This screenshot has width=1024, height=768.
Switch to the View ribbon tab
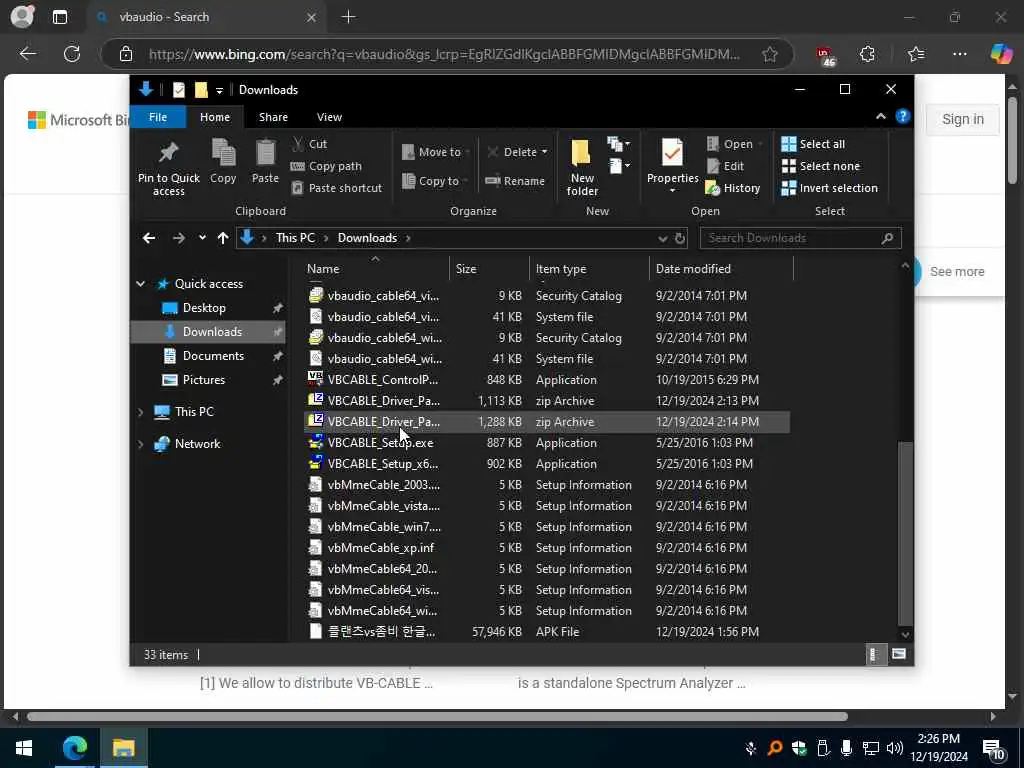(329, 117)
